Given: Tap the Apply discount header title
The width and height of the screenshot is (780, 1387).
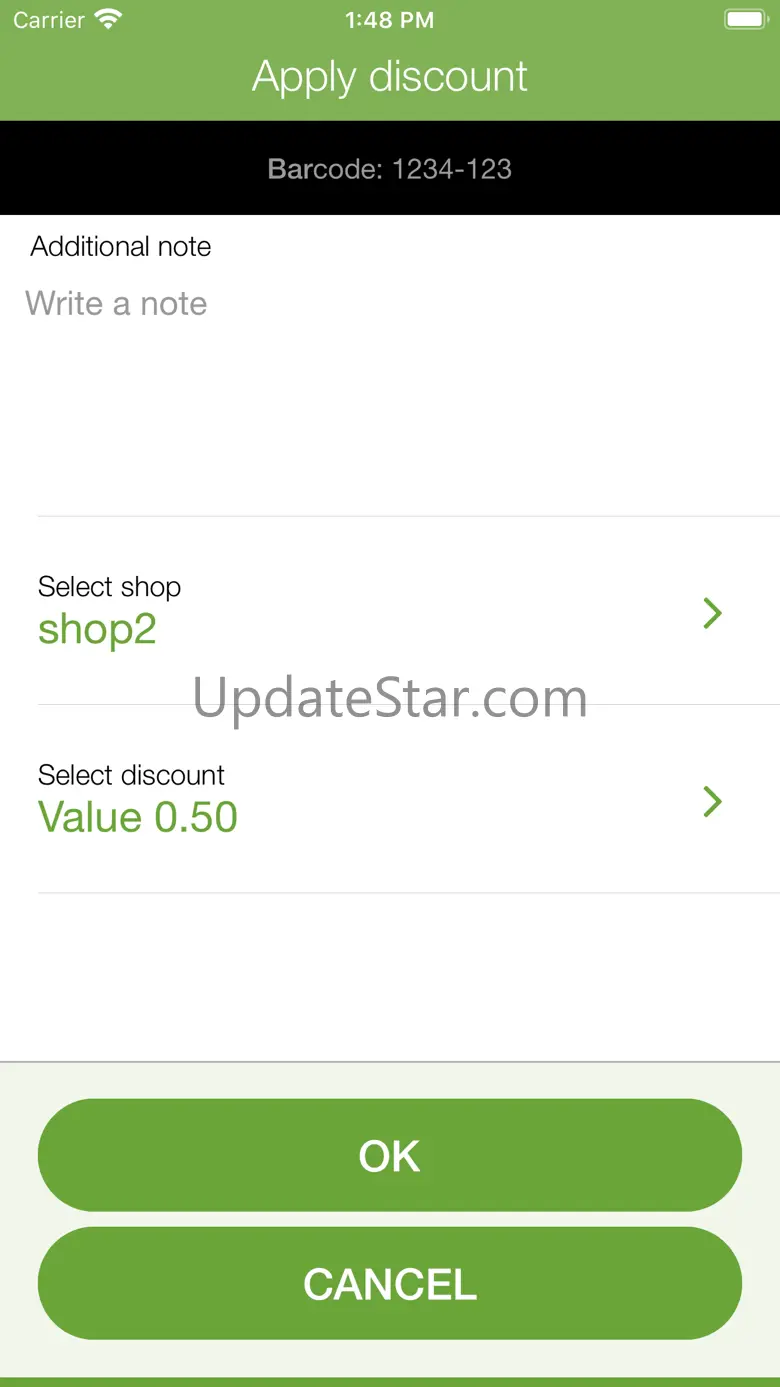Looking at the screenshot, I should [x=390, y=77].
